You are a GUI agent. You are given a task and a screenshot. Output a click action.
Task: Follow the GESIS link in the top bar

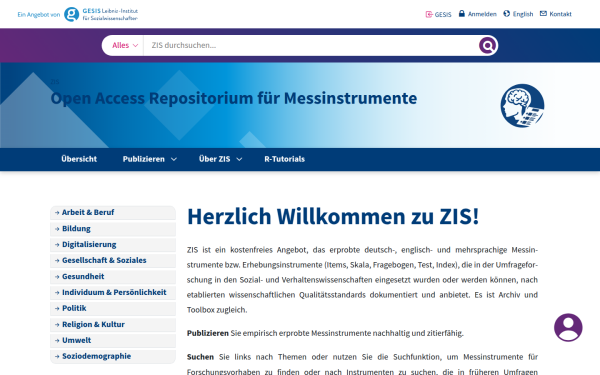click(x=443, y=15)
